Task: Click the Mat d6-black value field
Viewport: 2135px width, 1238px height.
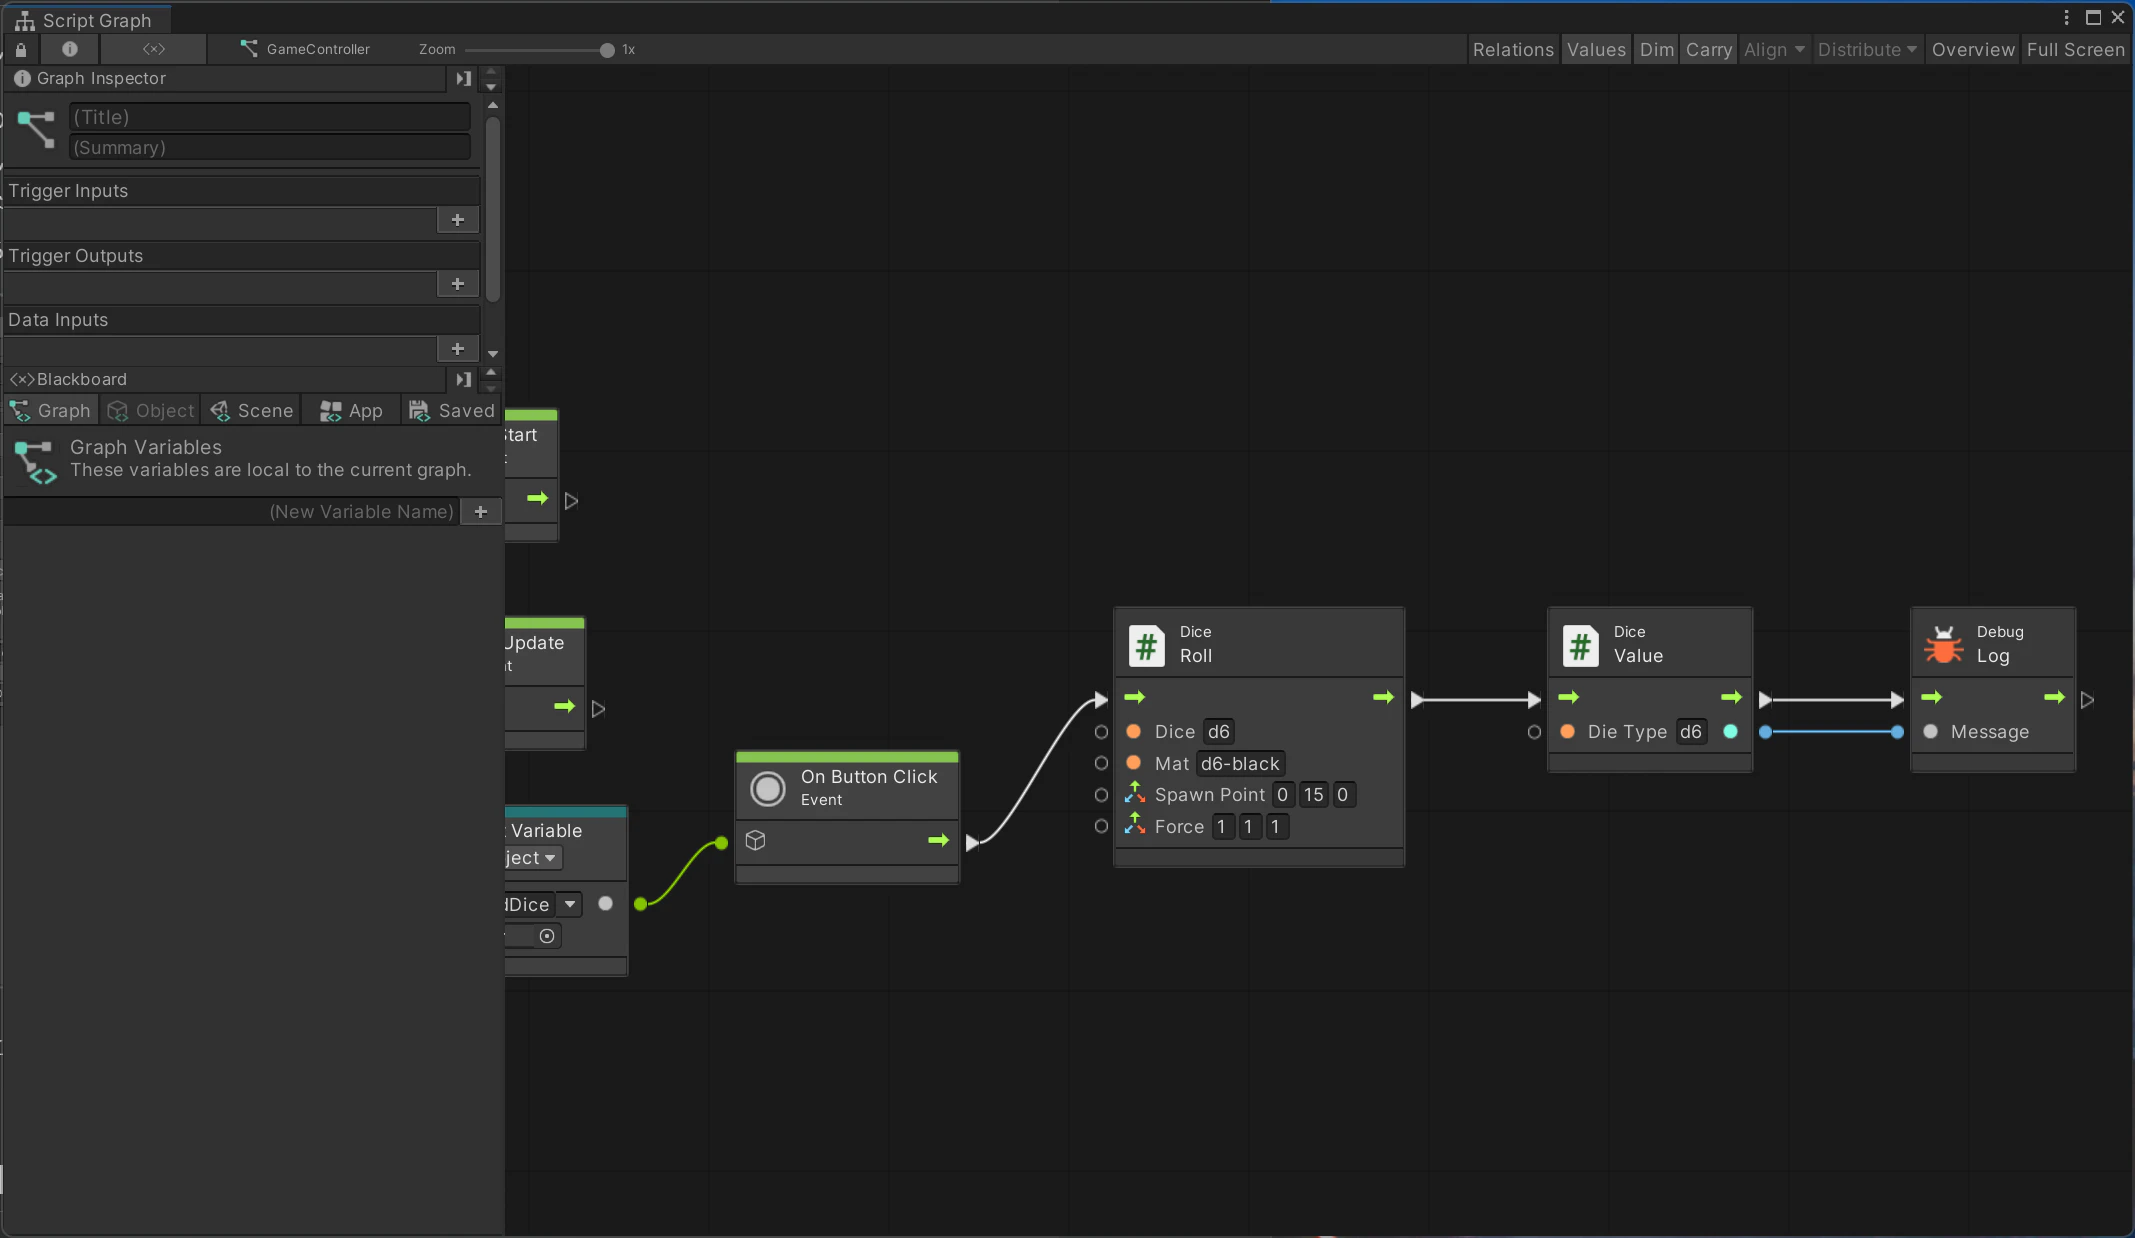Action: coord(1240,764)
